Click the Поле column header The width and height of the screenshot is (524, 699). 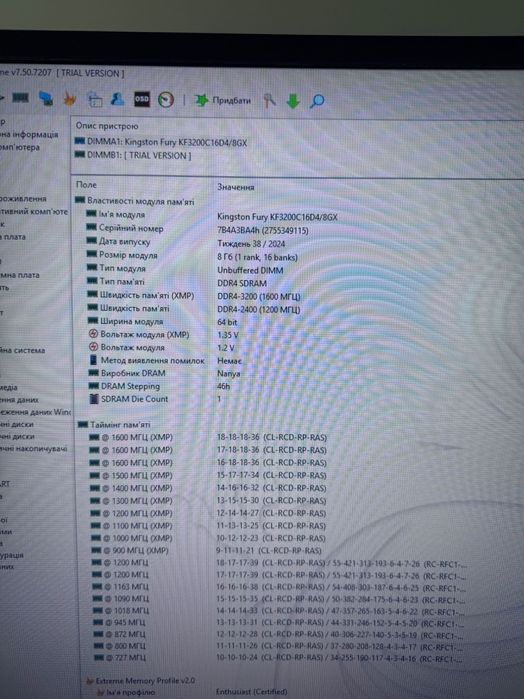pos(86,185)
